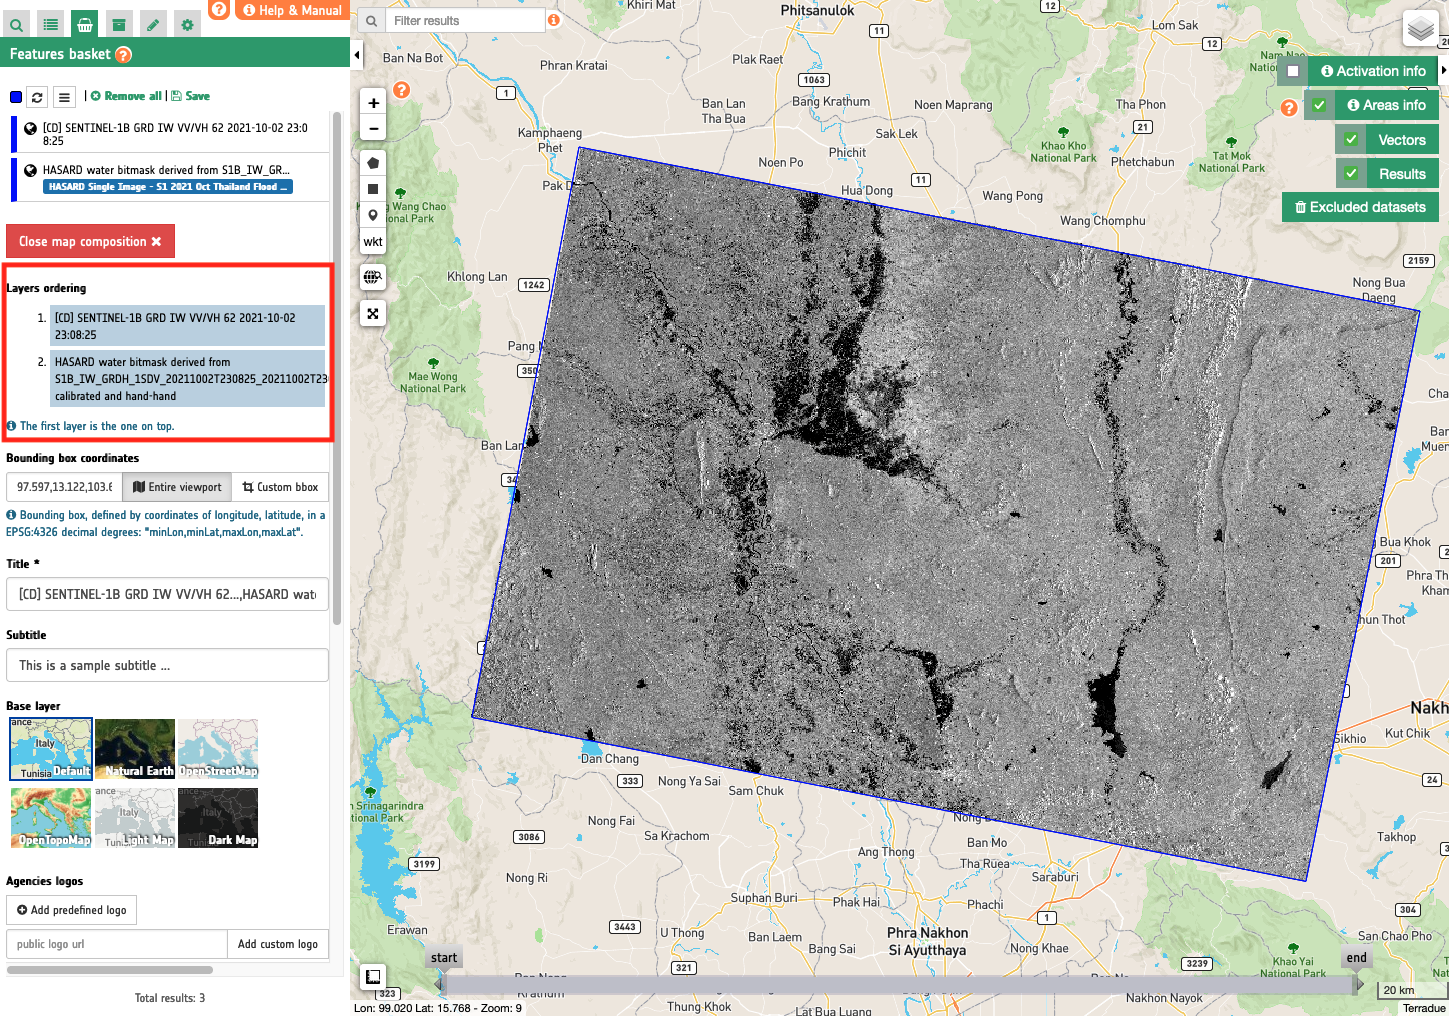Zoom in the map with plus button
The image size is (1449, 1016).
click(373, 102)
